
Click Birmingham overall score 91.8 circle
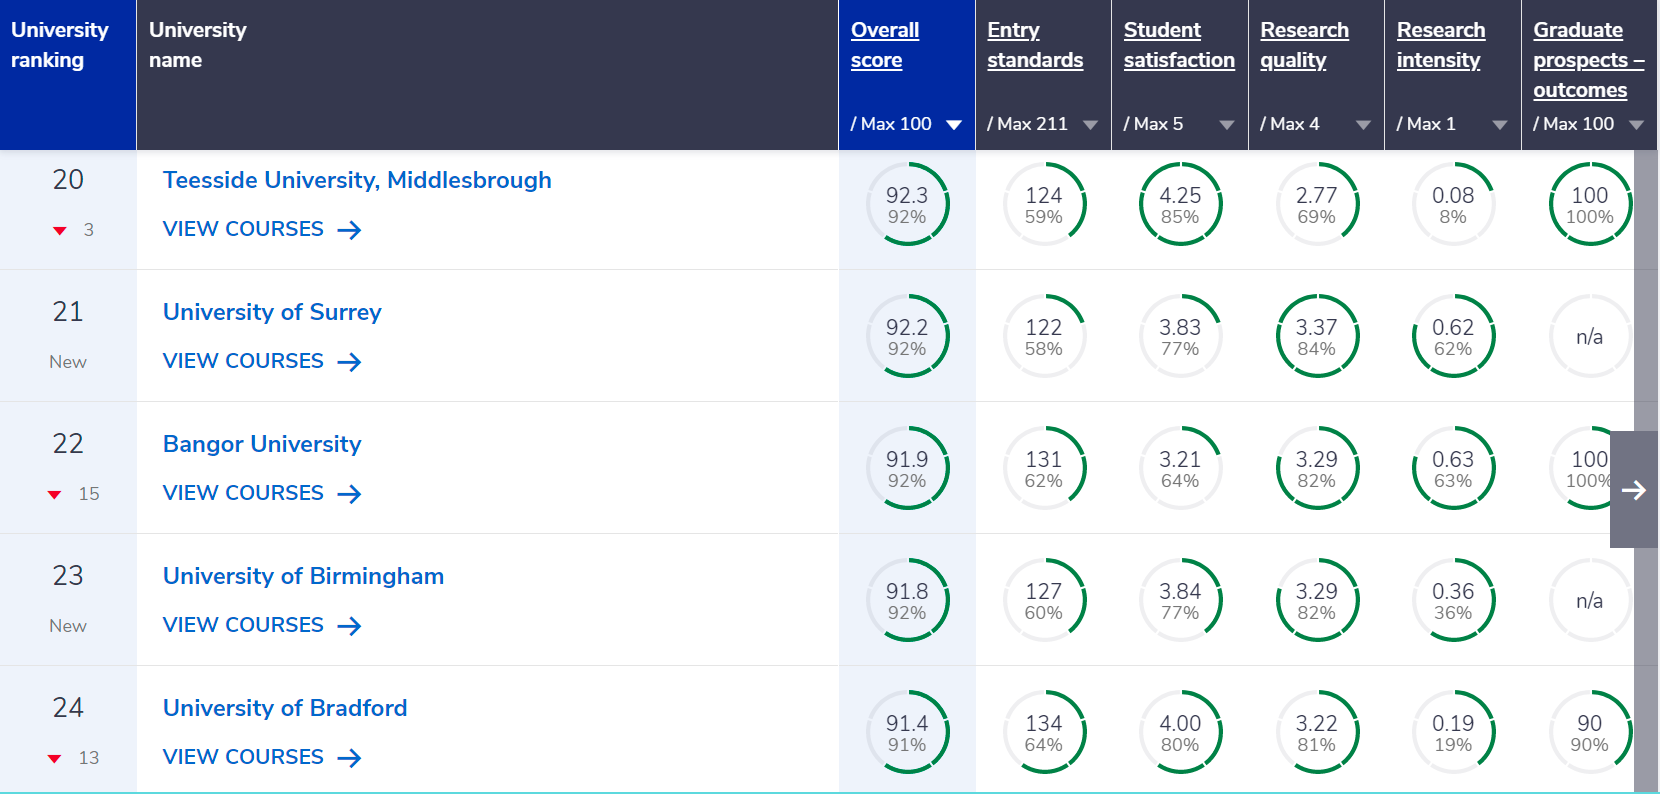[x=907, y=600]
